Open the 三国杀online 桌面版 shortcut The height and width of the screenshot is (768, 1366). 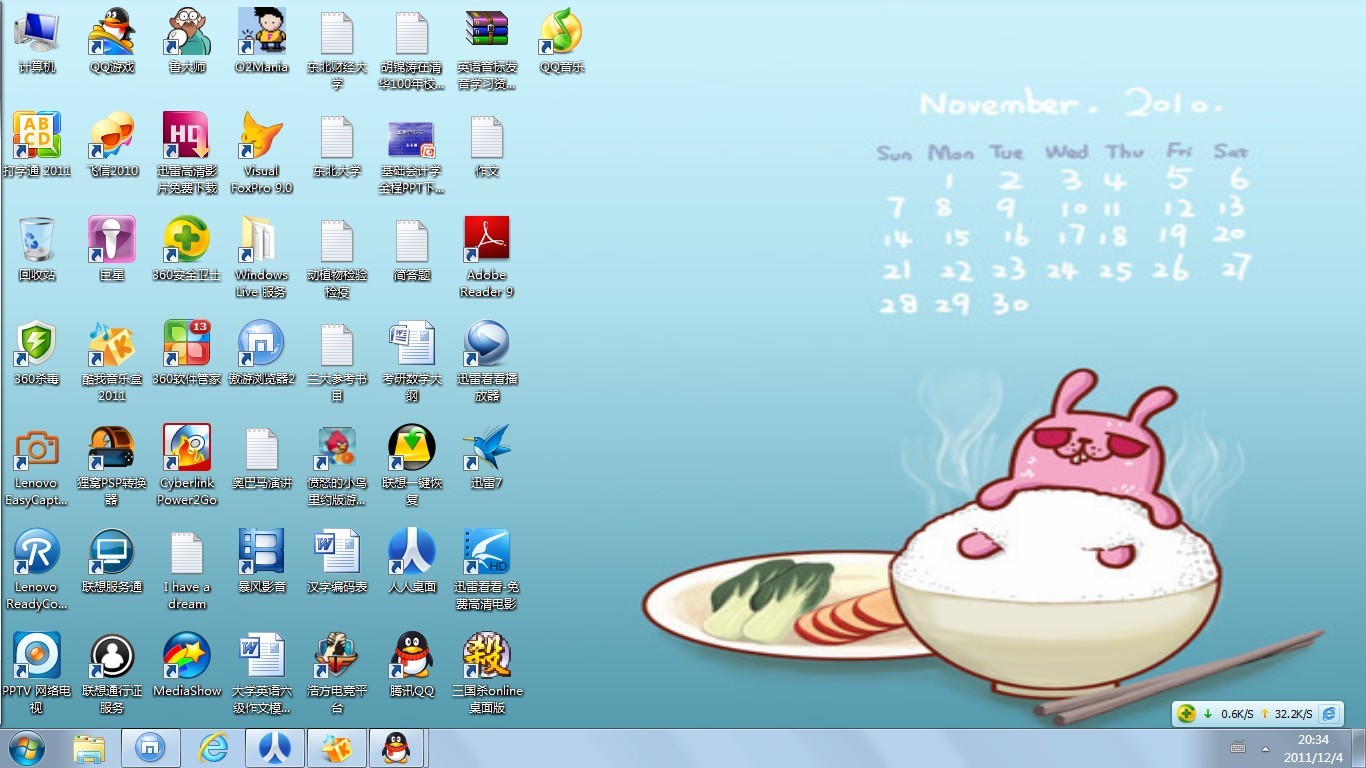(487, 673)
